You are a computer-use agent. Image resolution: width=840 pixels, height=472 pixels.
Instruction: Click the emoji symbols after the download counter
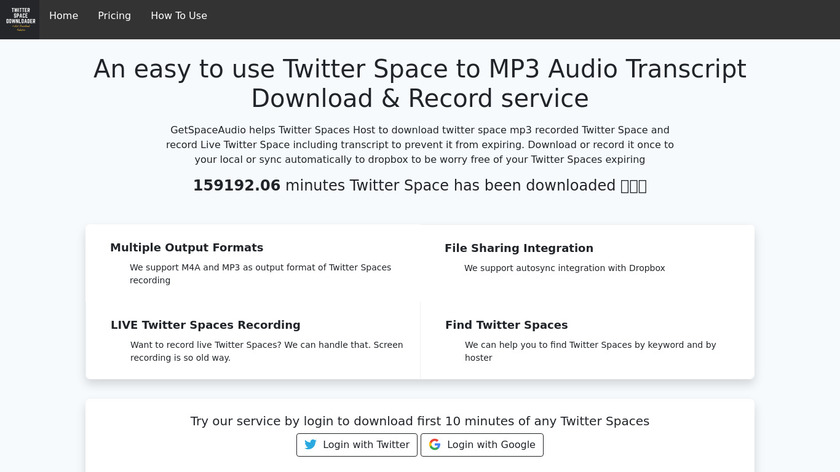coord(634,185)
